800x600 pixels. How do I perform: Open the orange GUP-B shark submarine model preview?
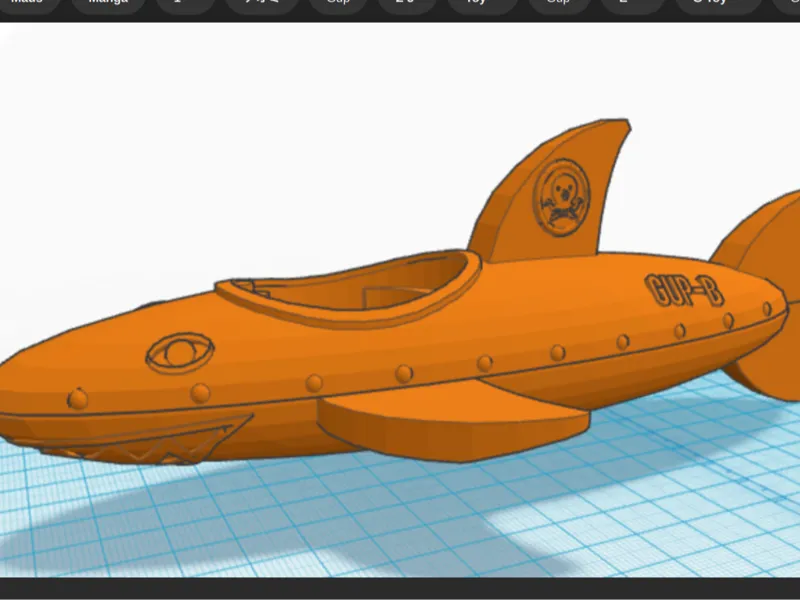point(400,300)
